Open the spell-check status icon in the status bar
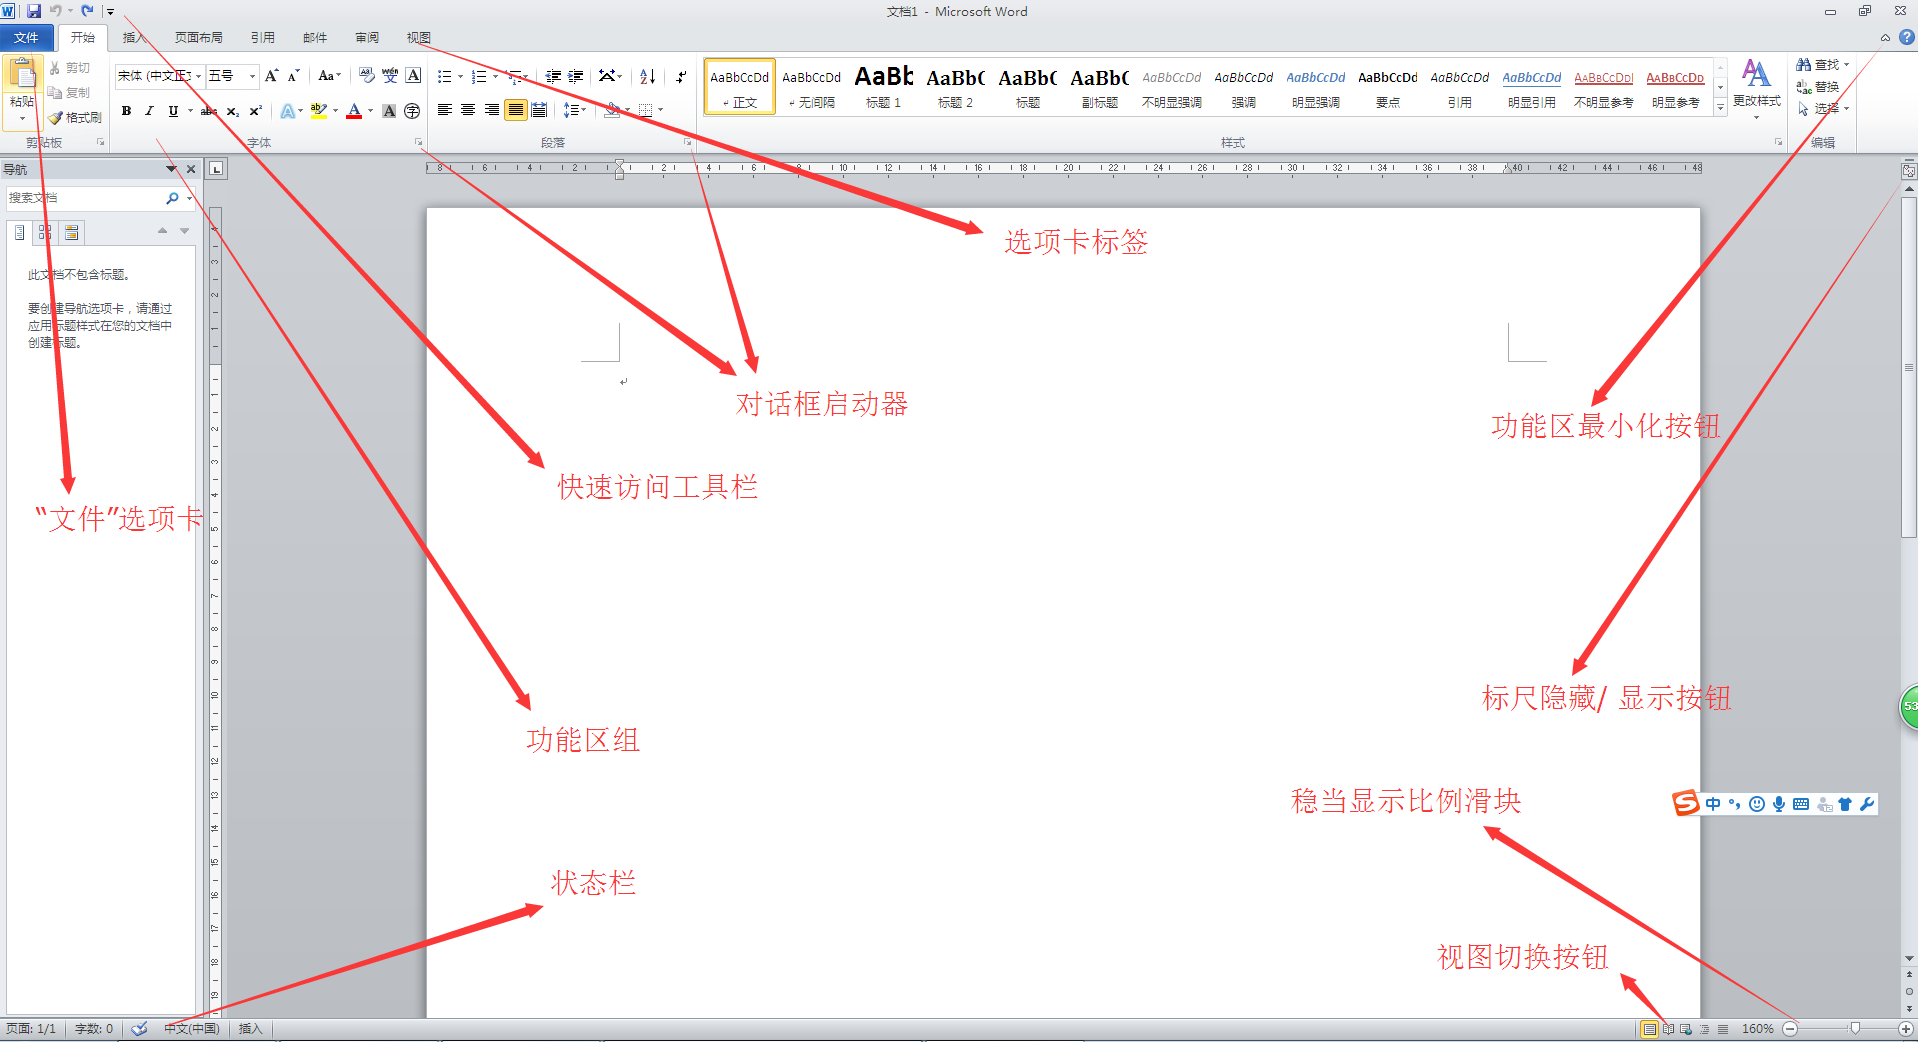Viewport: 1918px width, 1042px height. (x=140, y=1028)
